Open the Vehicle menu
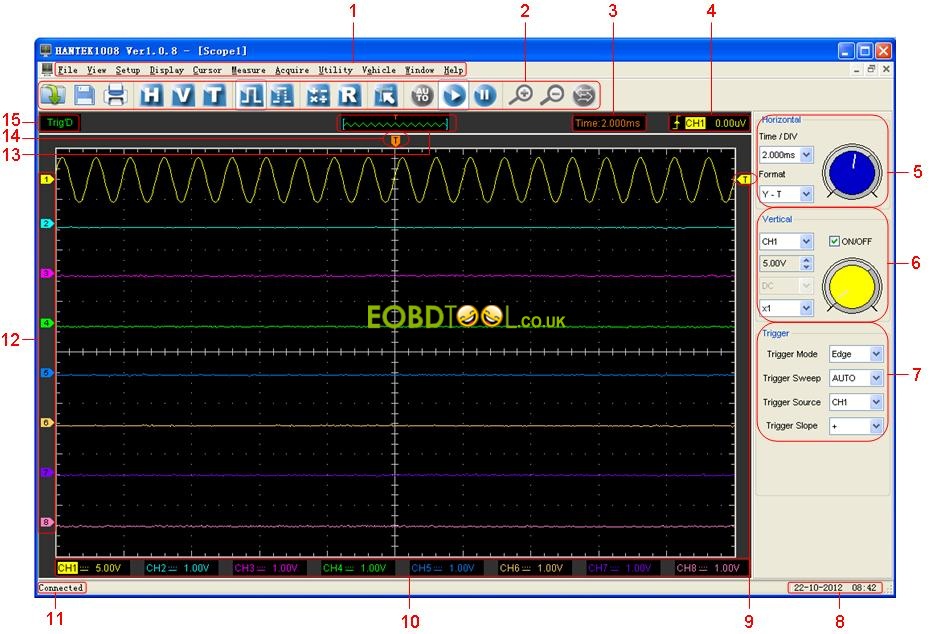The height and width of the screenshot is (634, 936). click(378, 70)
